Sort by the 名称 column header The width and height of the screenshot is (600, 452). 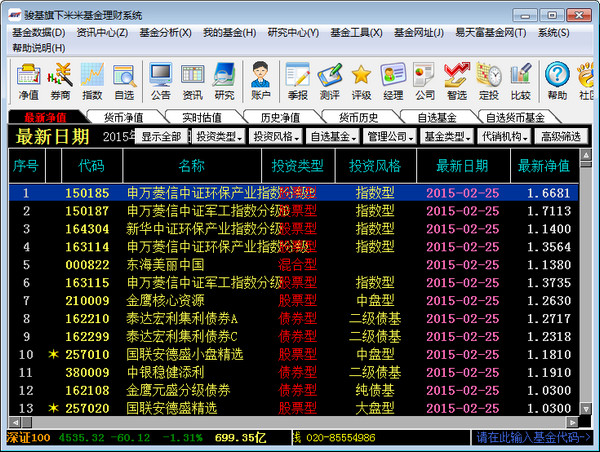192,166
